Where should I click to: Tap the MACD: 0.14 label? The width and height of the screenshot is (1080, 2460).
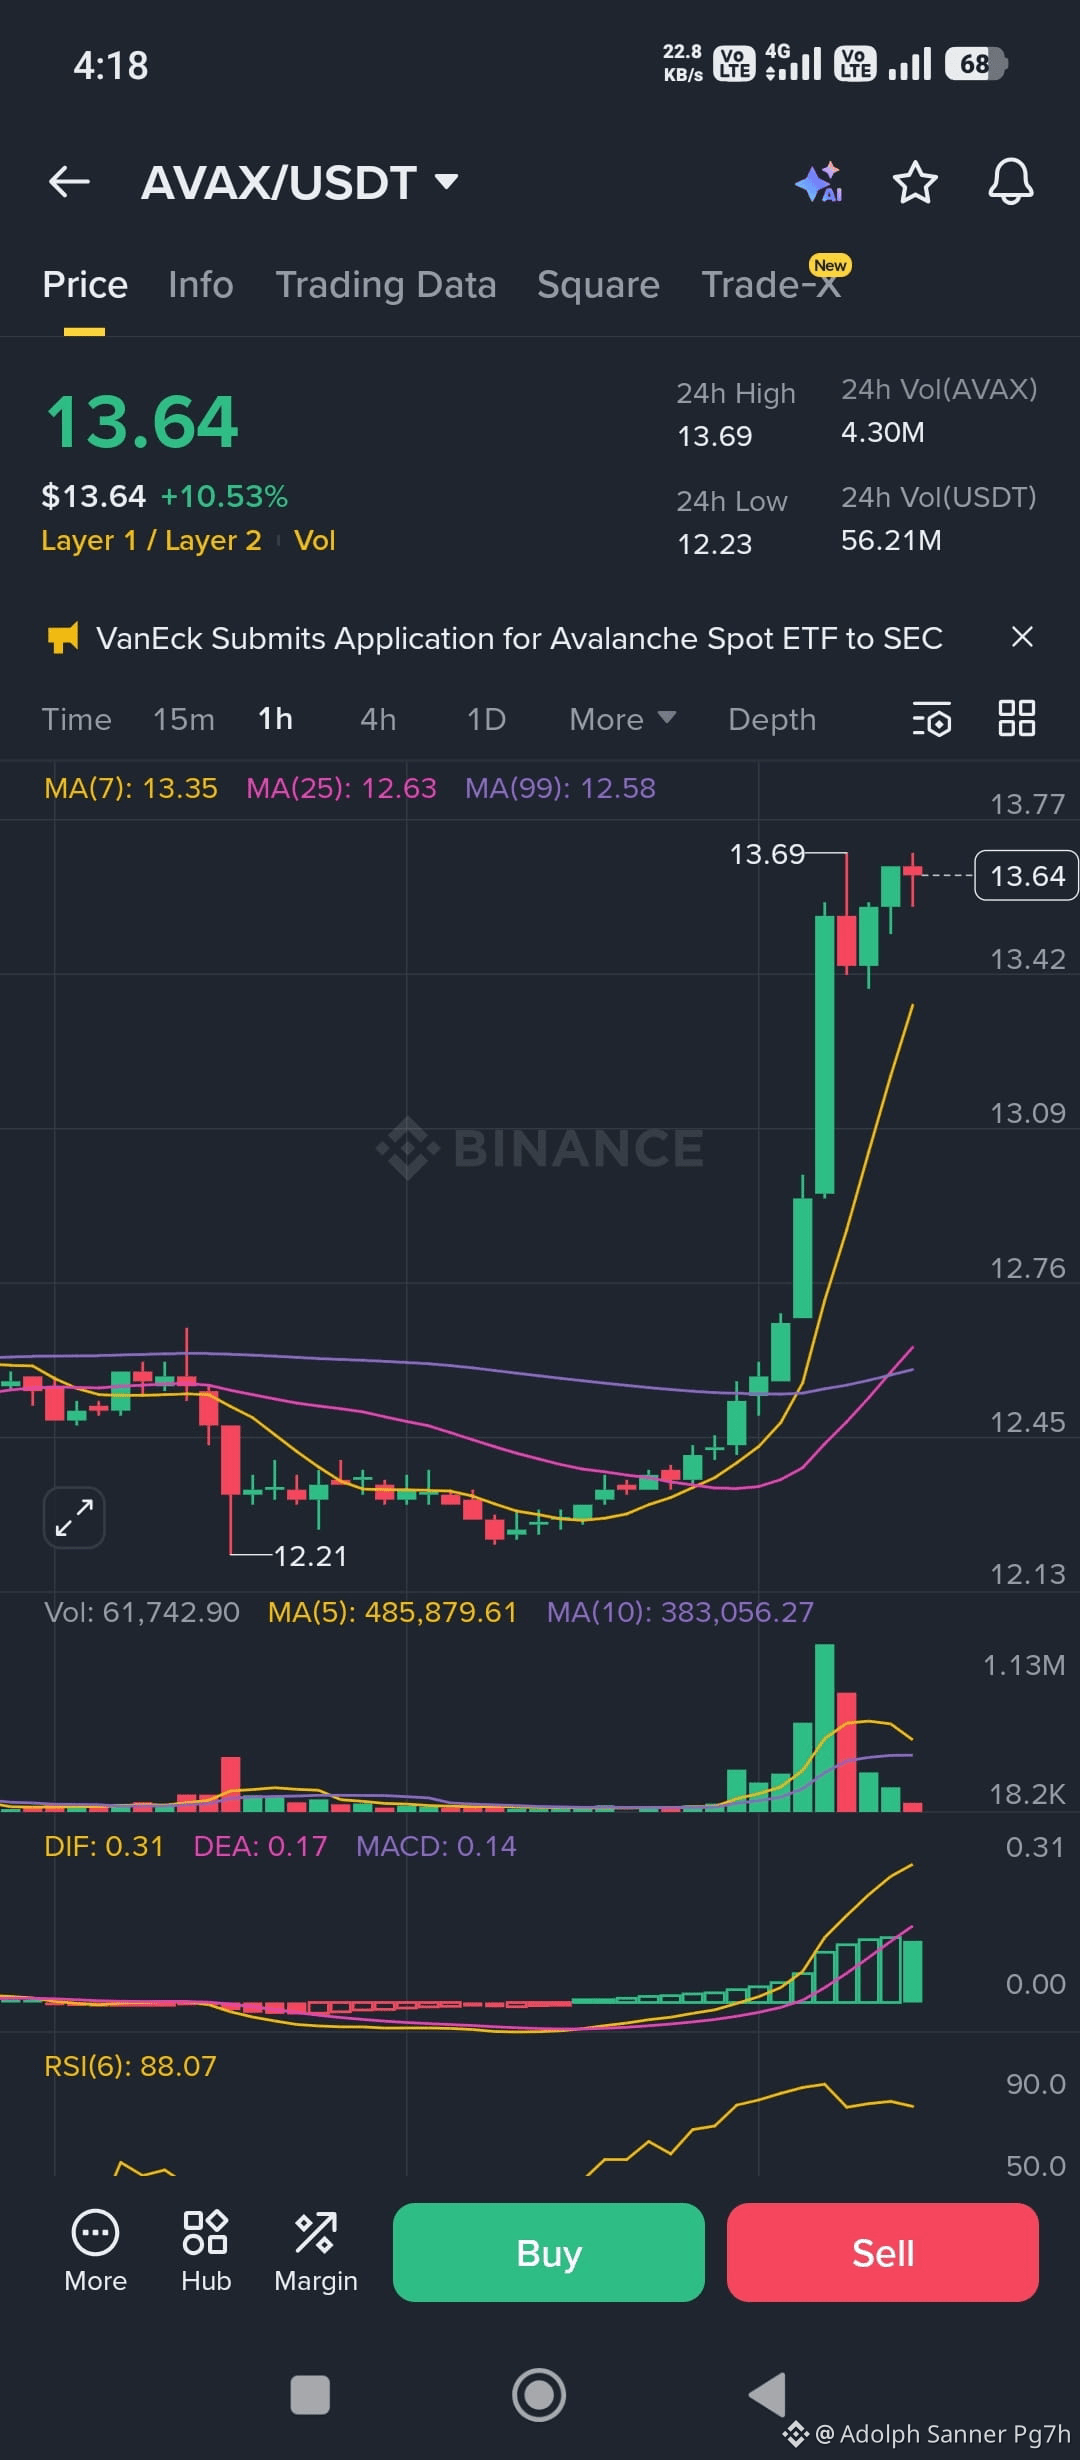point(436,1846)
